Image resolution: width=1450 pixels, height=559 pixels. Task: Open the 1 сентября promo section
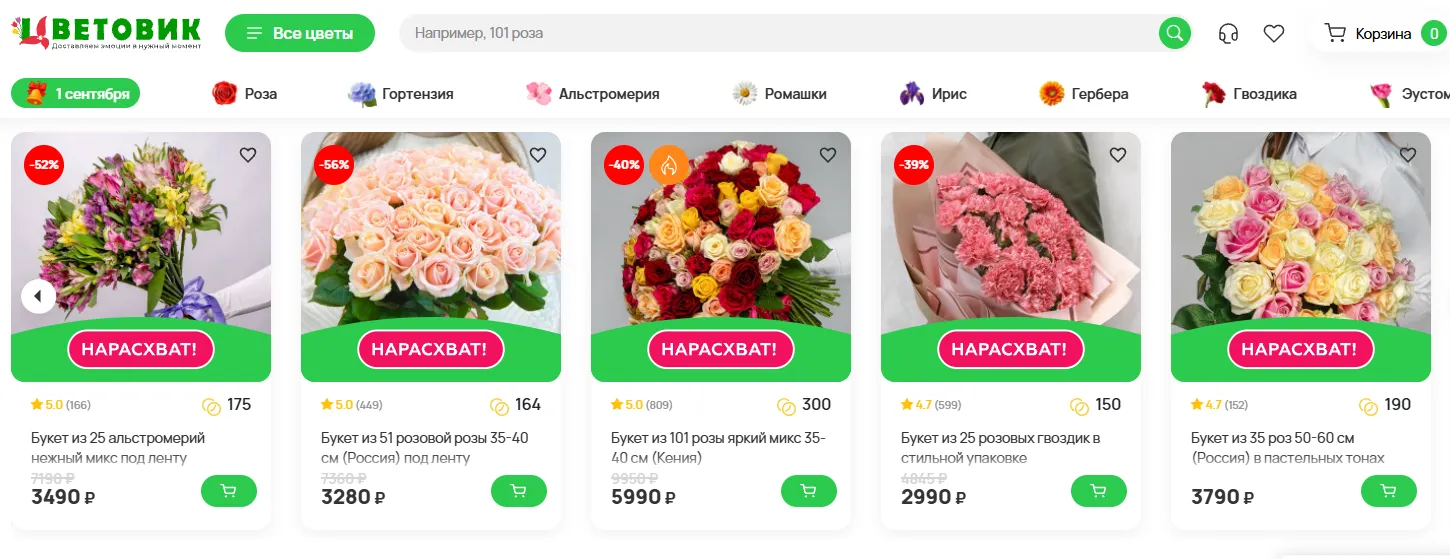[x=76, y=94]
